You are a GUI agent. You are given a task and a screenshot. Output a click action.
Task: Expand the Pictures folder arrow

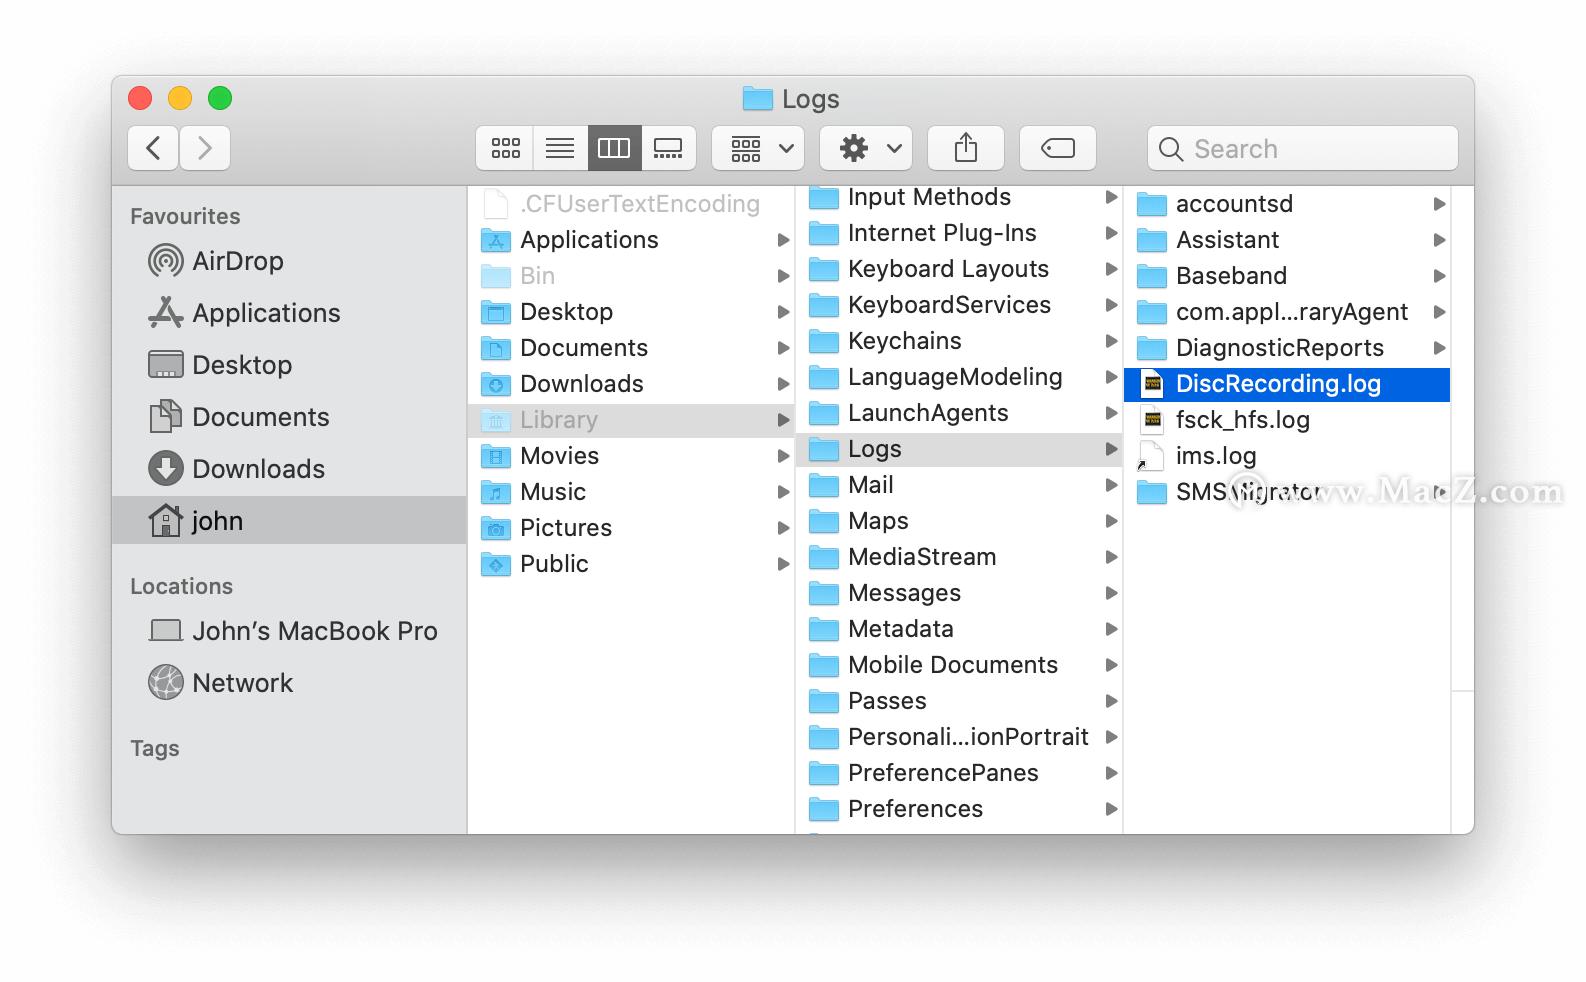point(783,528)
